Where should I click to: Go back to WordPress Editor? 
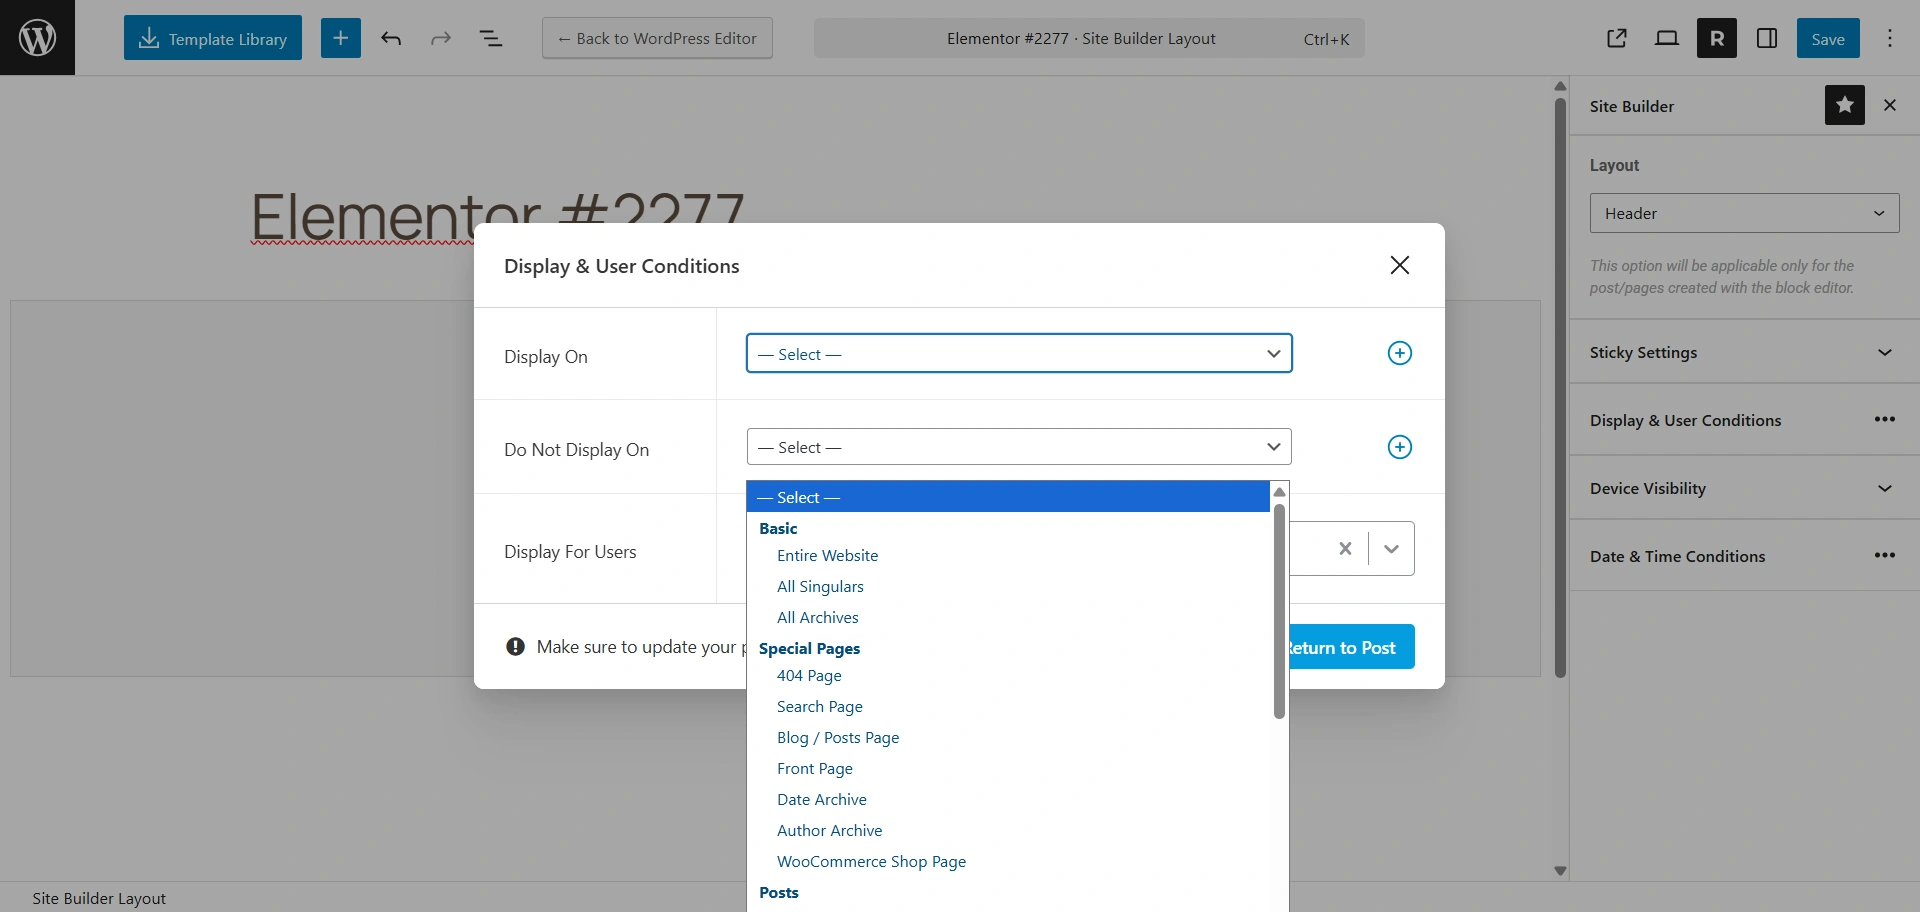click(x=657, y=38)
